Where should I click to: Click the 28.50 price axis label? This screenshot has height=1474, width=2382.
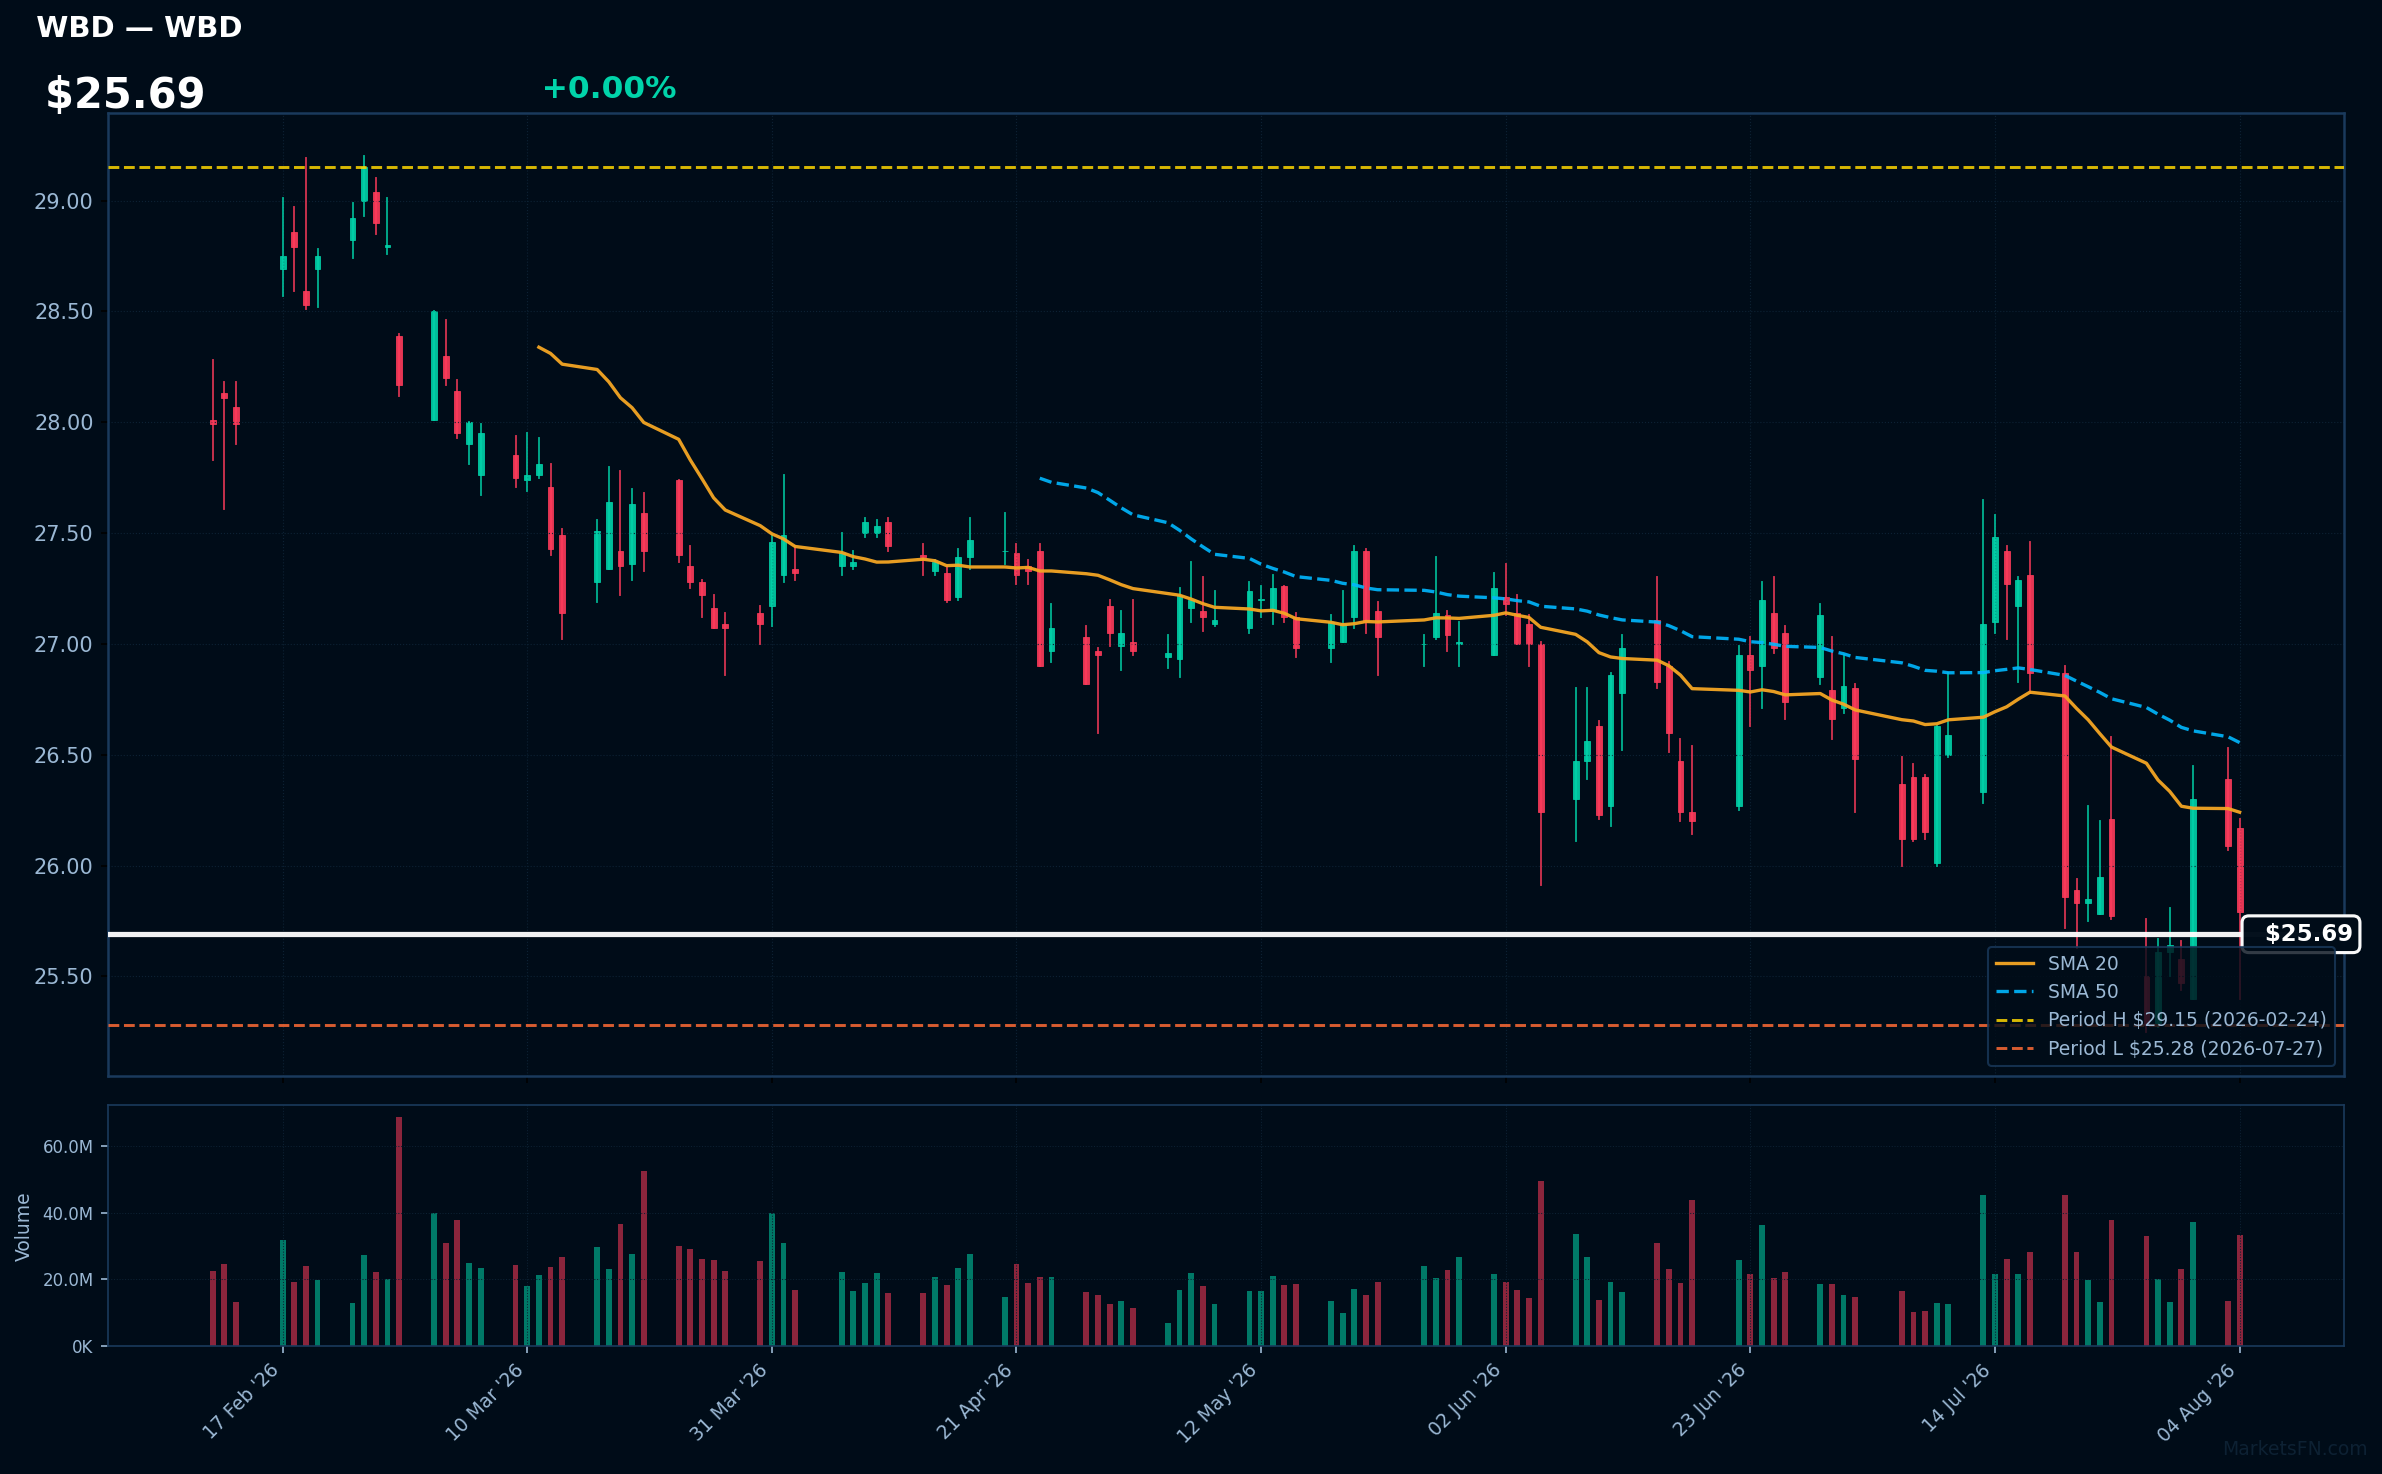coord(63,312)
